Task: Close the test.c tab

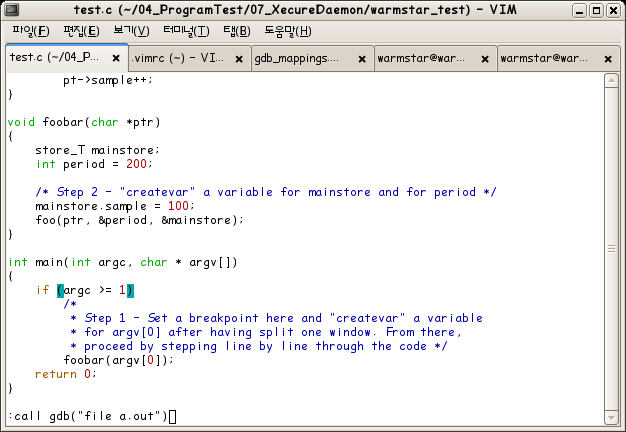Action: (116, 58)
